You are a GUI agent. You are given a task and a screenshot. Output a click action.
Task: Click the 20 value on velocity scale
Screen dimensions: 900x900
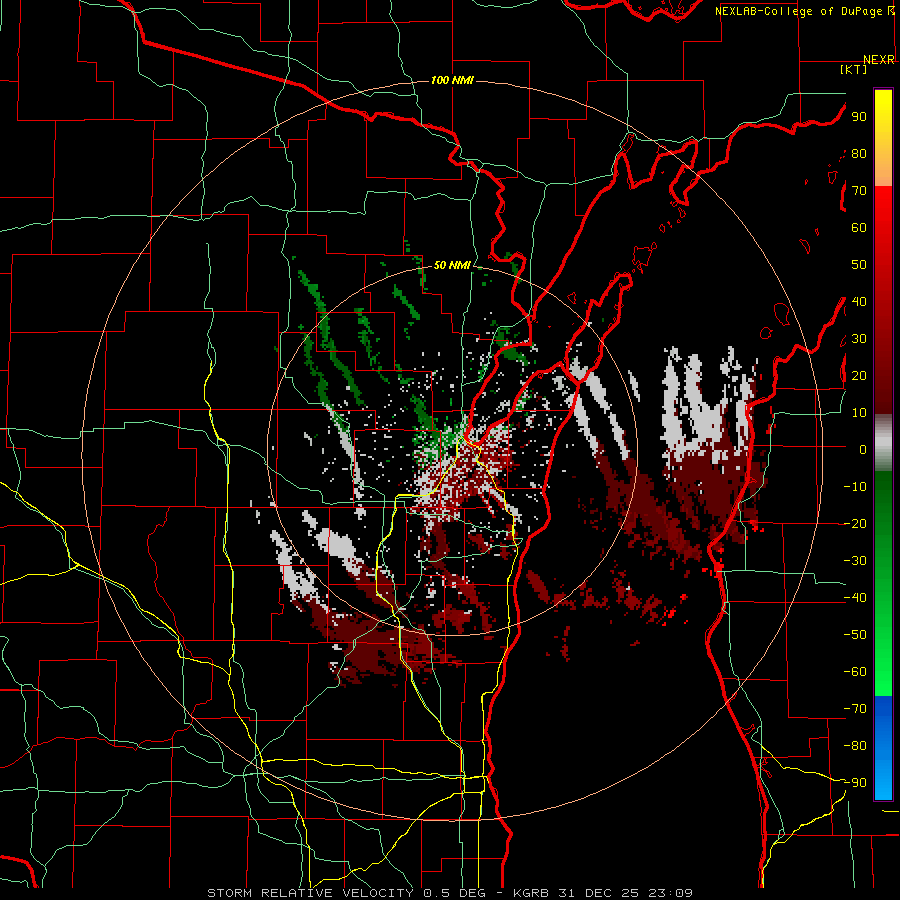pos(859,375)
